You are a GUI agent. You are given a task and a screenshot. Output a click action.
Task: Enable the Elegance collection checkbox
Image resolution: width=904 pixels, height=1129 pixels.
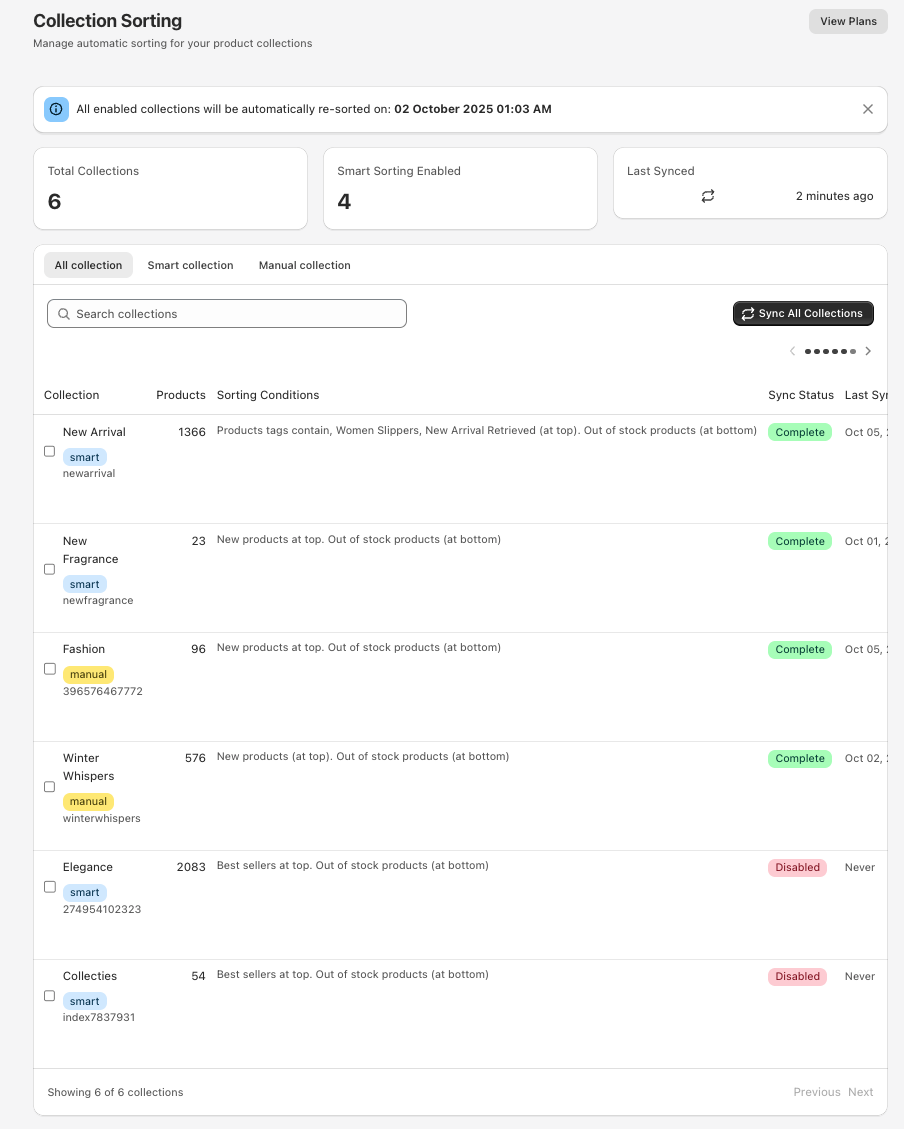pyautogui.click(x=50, y=887)
